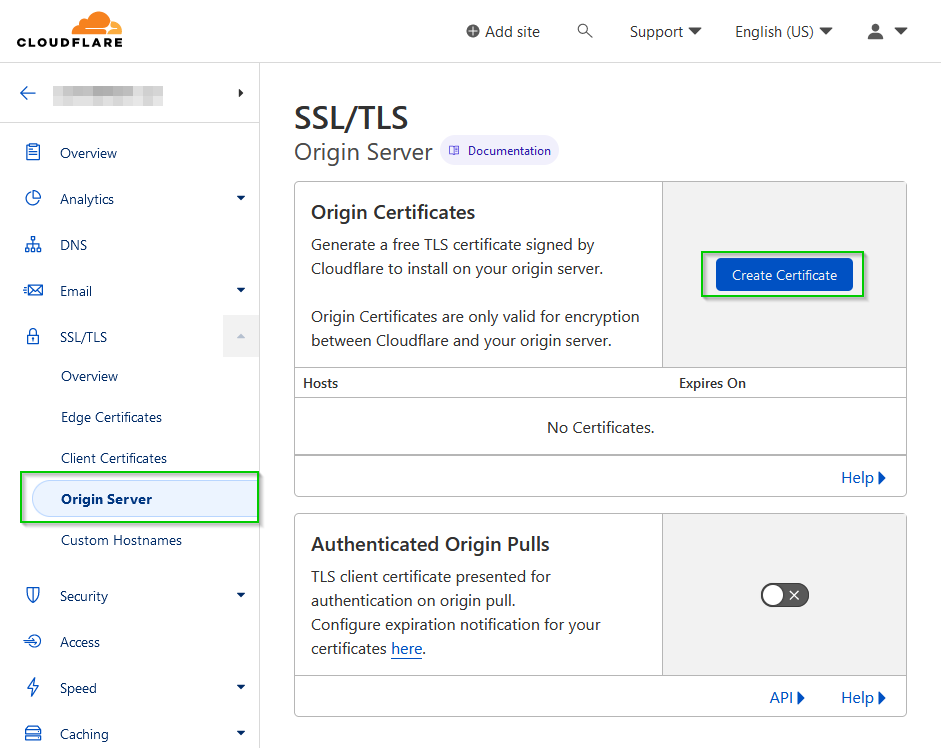Click the DNS network icon
This screenshot has height=748, width=941.
coord(33,245)
